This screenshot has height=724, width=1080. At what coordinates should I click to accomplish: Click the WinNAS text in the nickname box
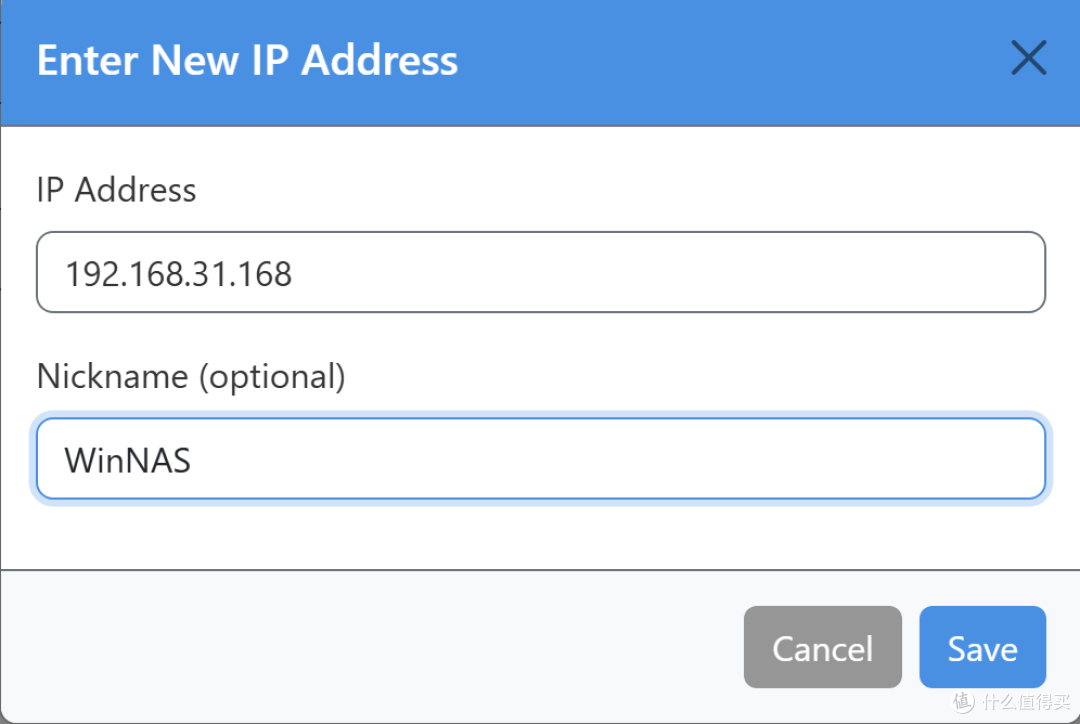click(x=127, y=460)
